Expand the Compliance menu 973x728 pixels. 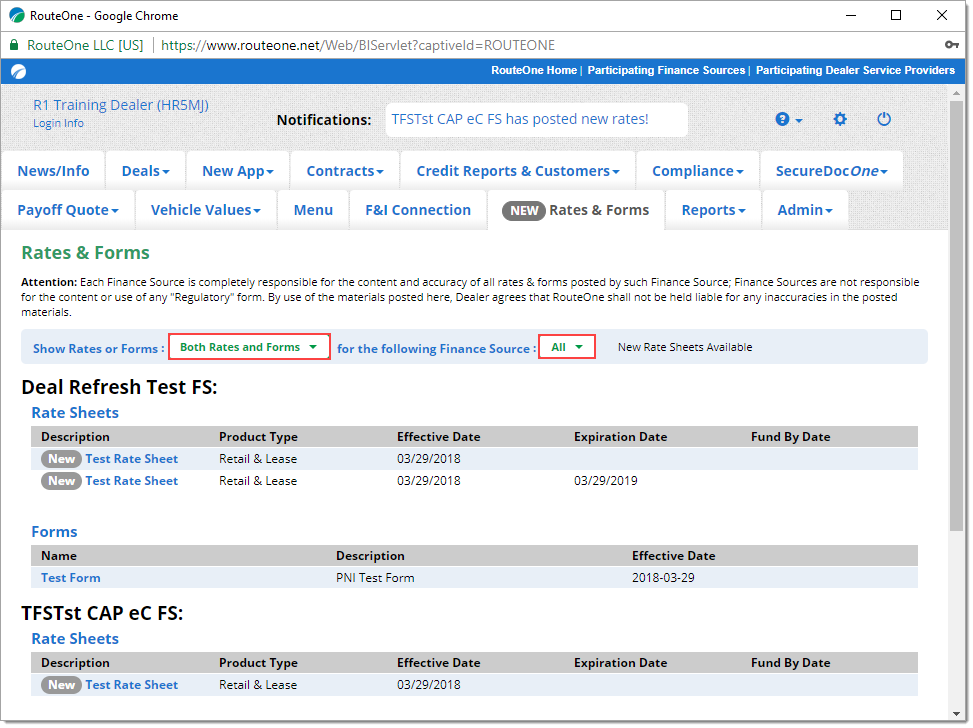697,171
